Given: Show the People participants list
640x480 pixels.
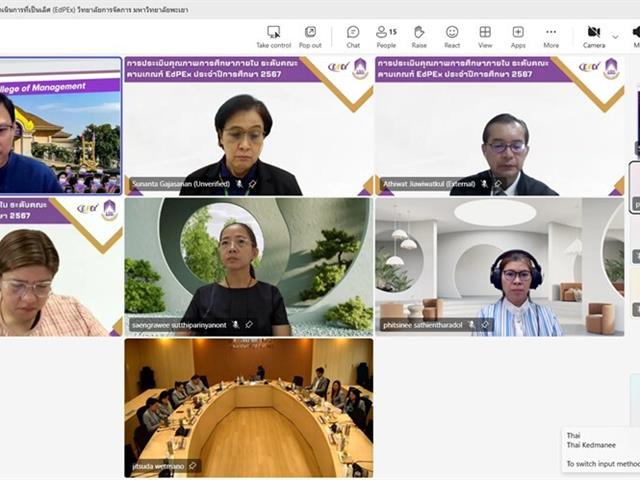Looking at the screenshot, I should coord(386,37).
